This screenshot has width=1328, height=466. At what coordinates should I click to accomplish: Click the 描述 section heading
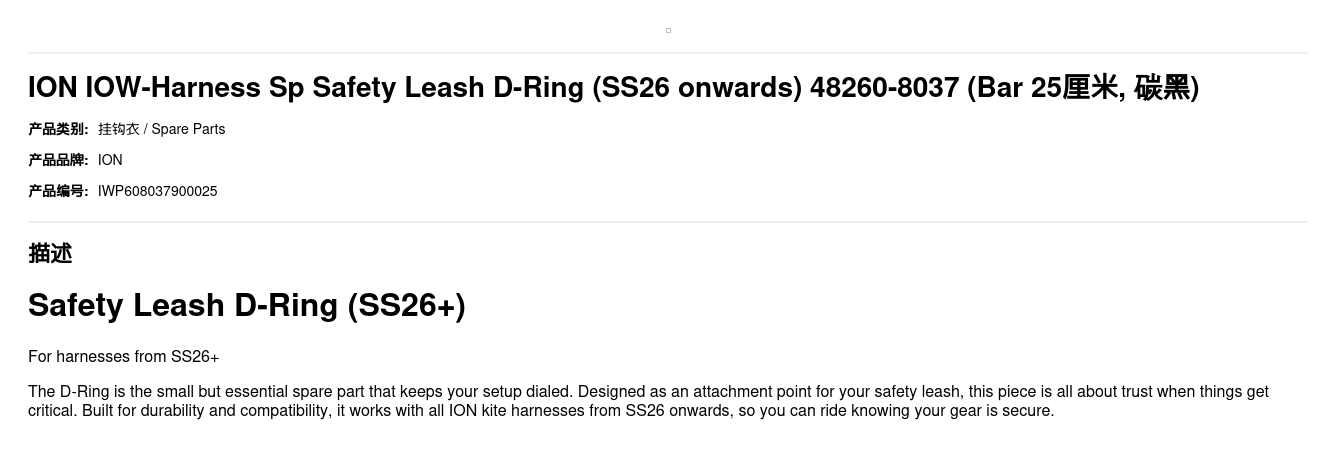pyautogui.click(x=50, y=254)
